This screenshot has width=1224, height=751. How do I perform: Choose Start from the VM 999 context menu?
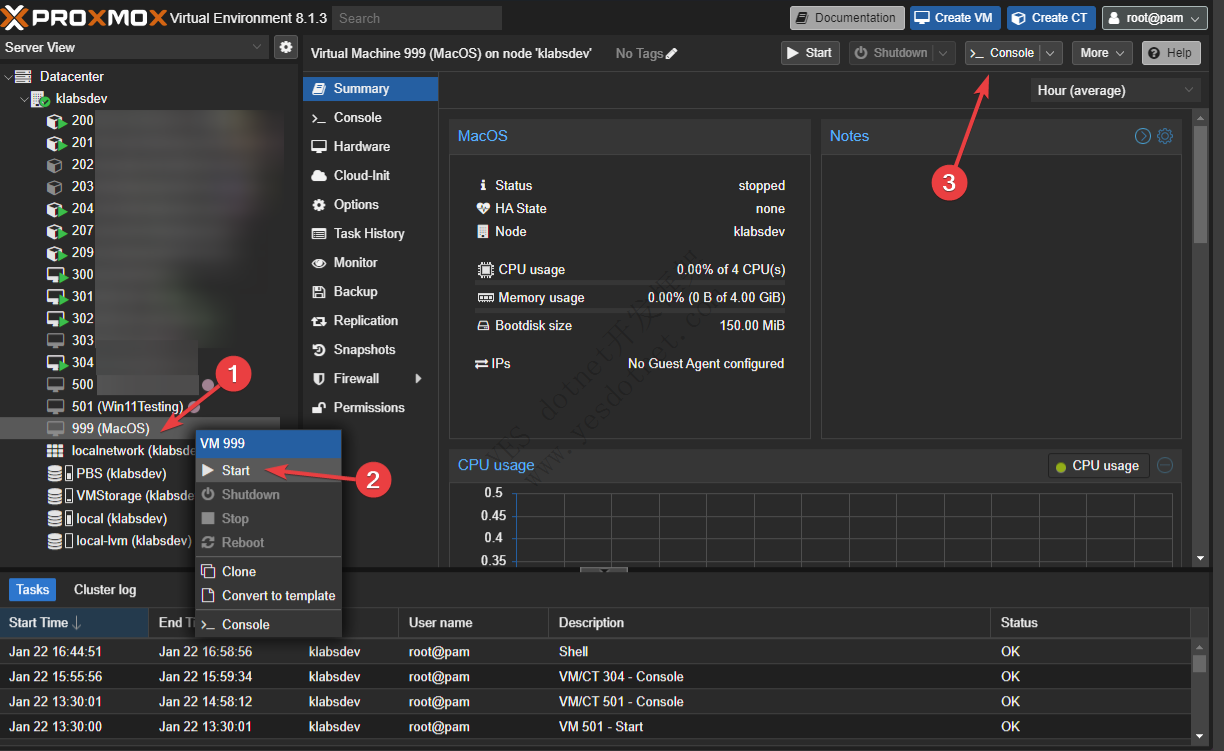point(236,470)
